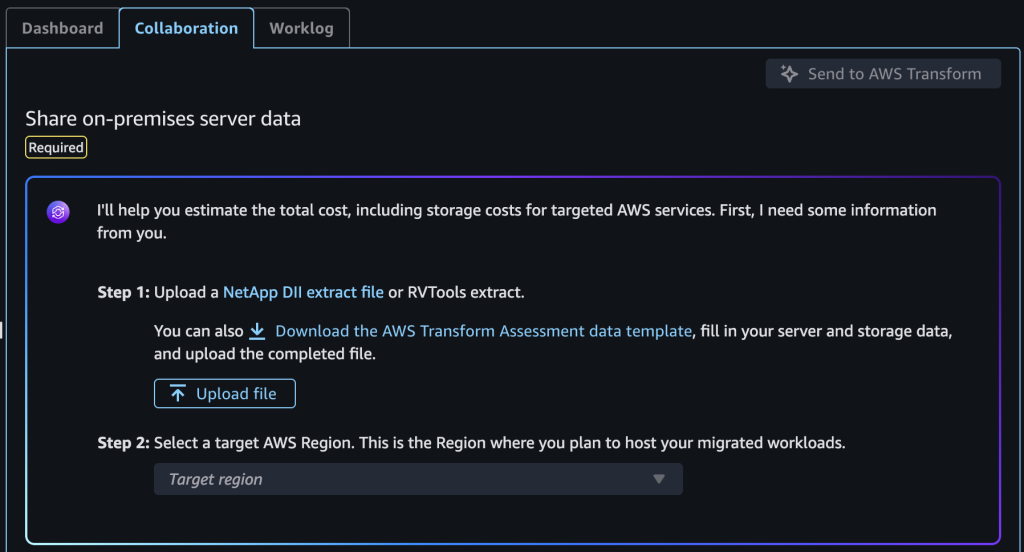Click the left edge panel resize handle
The image size is (1024, 552).
2,330
